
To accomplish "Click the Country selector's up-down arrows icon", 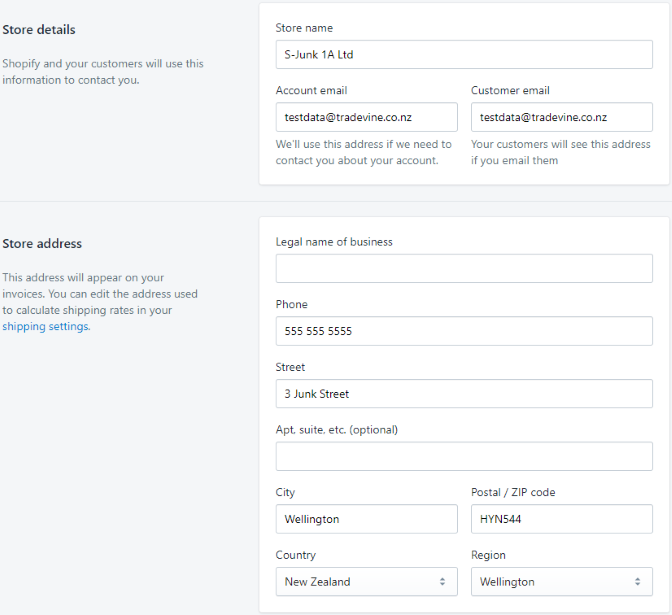I will (x=442, y=582).
